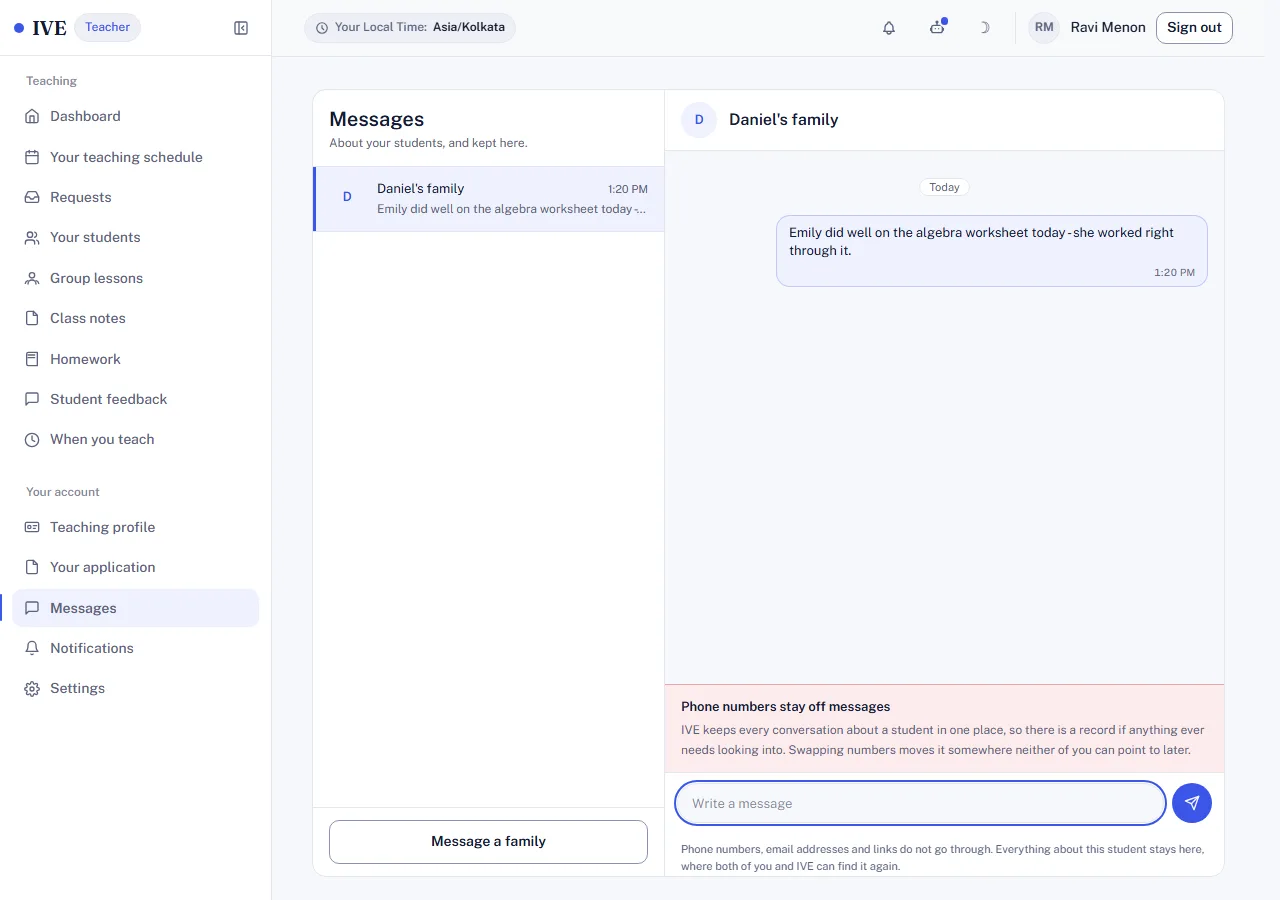Go to the Homework page

coord(136,359)
